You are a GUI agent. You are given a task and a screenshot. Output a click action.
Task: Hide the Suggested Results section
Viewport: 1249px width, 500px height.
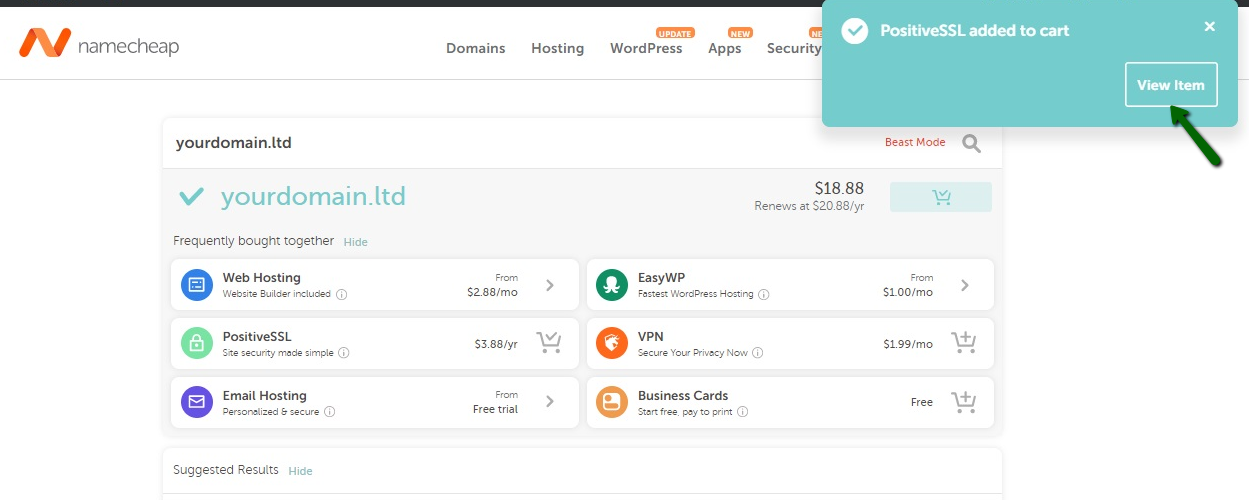point(300,471)
